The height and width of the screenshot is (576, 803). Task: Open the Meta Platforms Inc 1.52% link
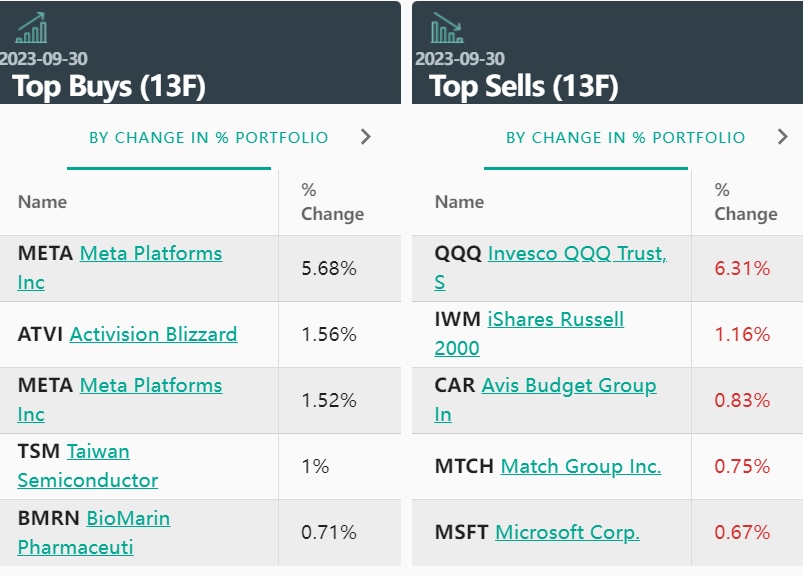pos(150,386)
